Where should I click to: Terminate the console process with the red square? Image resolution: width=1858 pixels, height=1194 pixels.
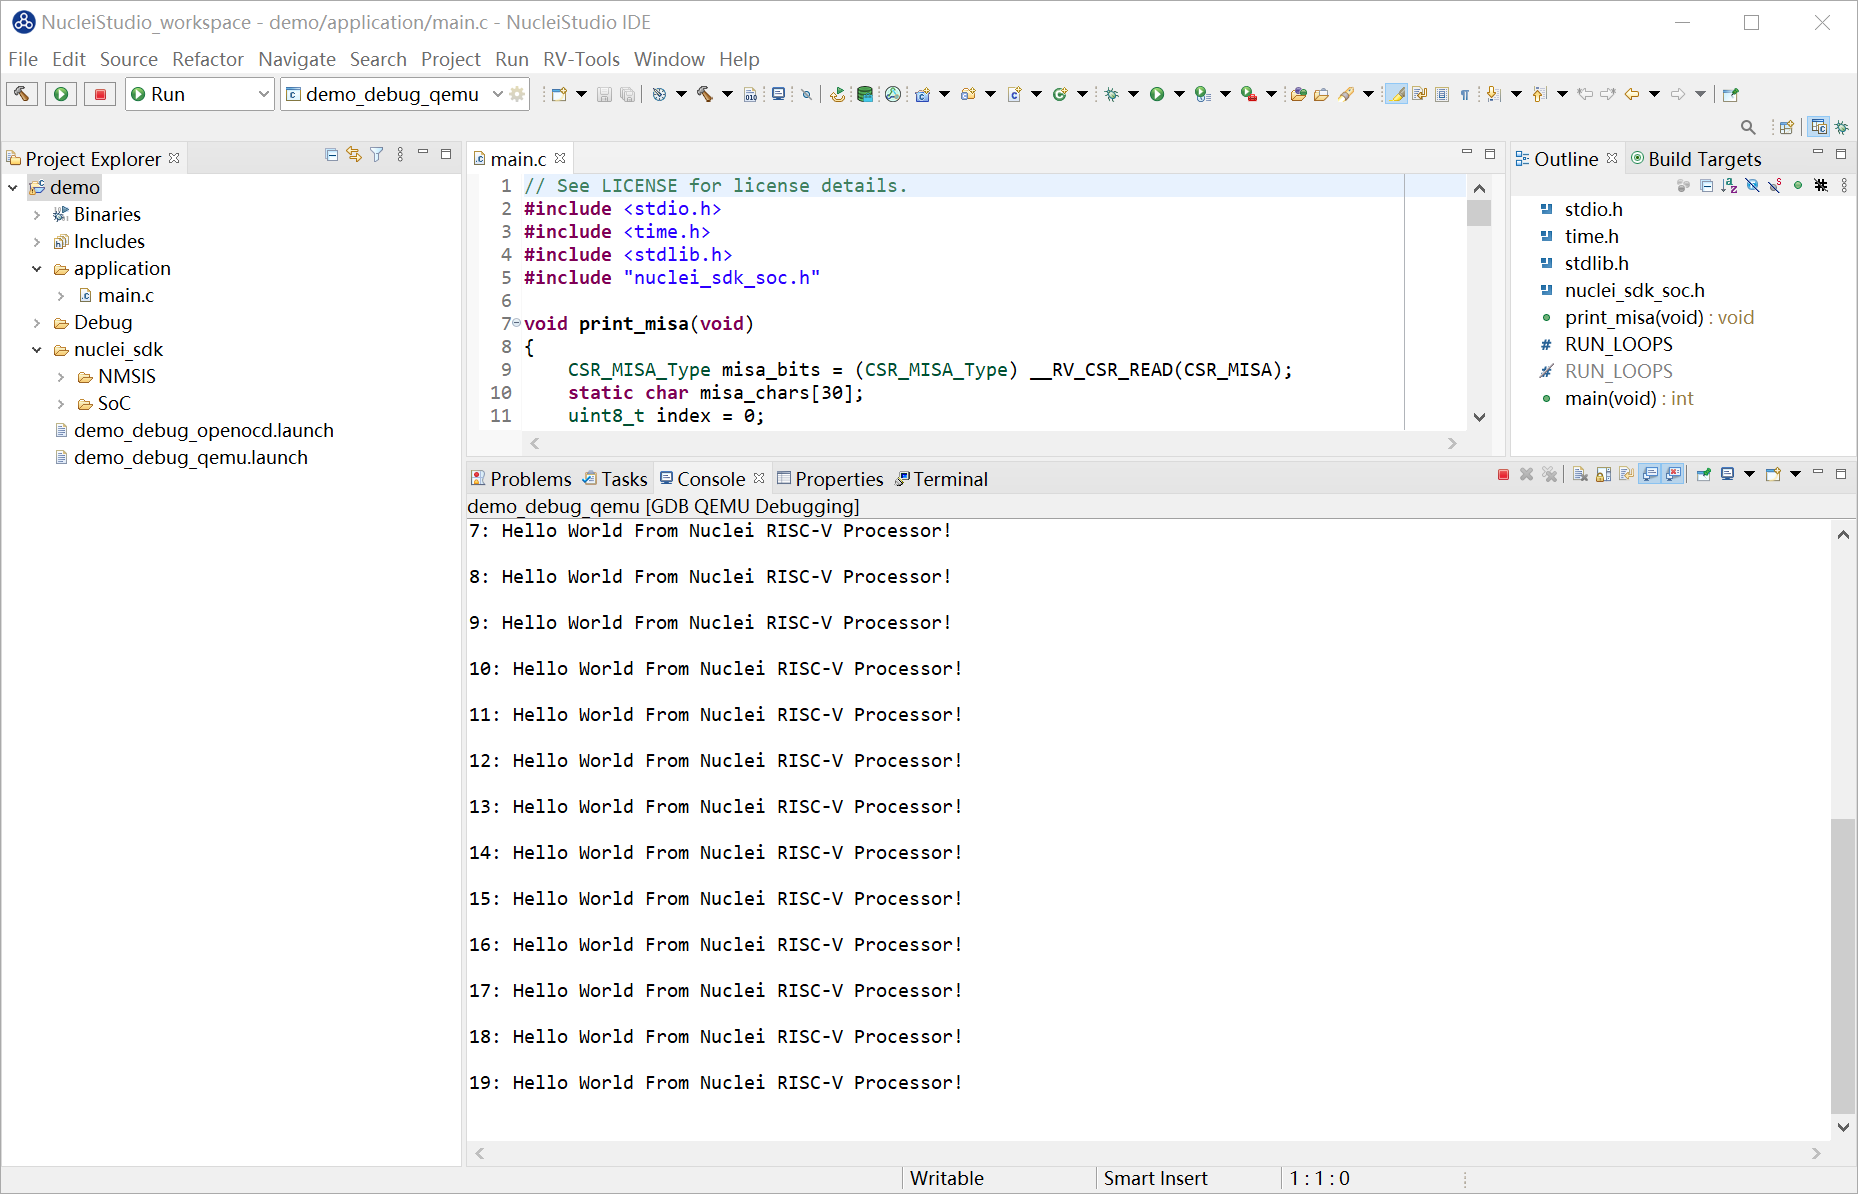1503,475
